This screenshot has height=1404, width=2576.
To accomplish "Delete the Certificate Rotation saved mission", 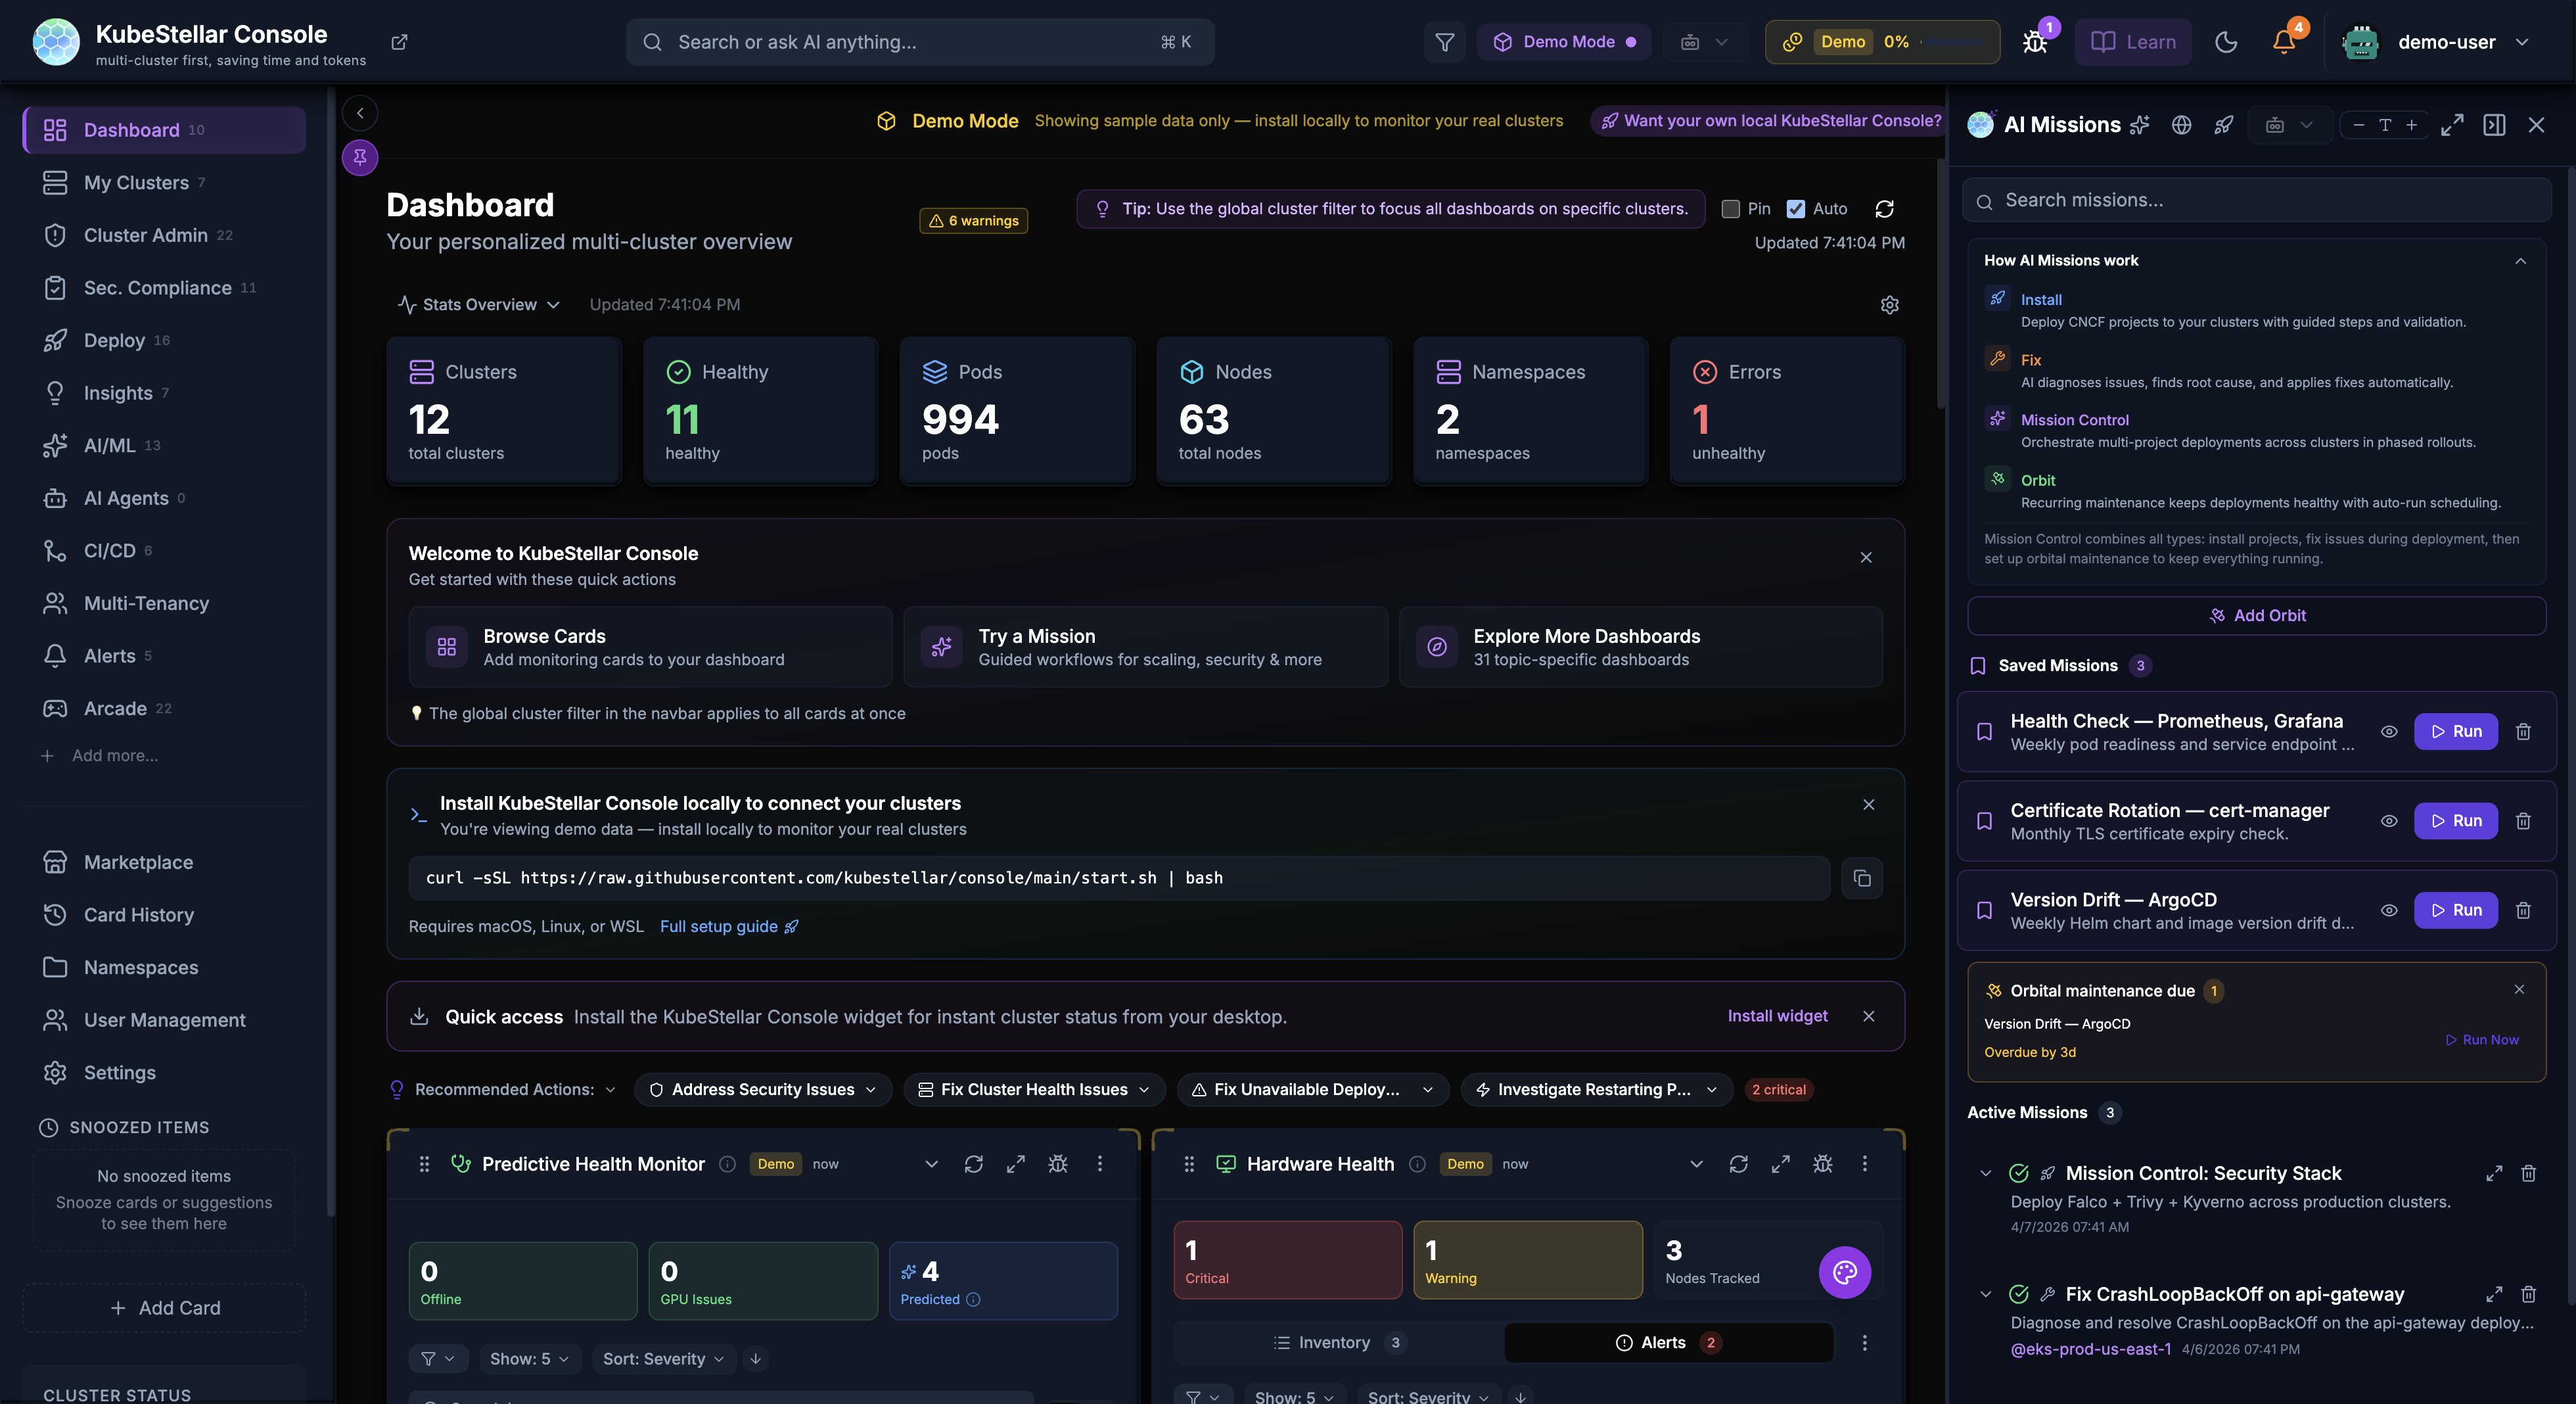I will [x=2523, y=821].
